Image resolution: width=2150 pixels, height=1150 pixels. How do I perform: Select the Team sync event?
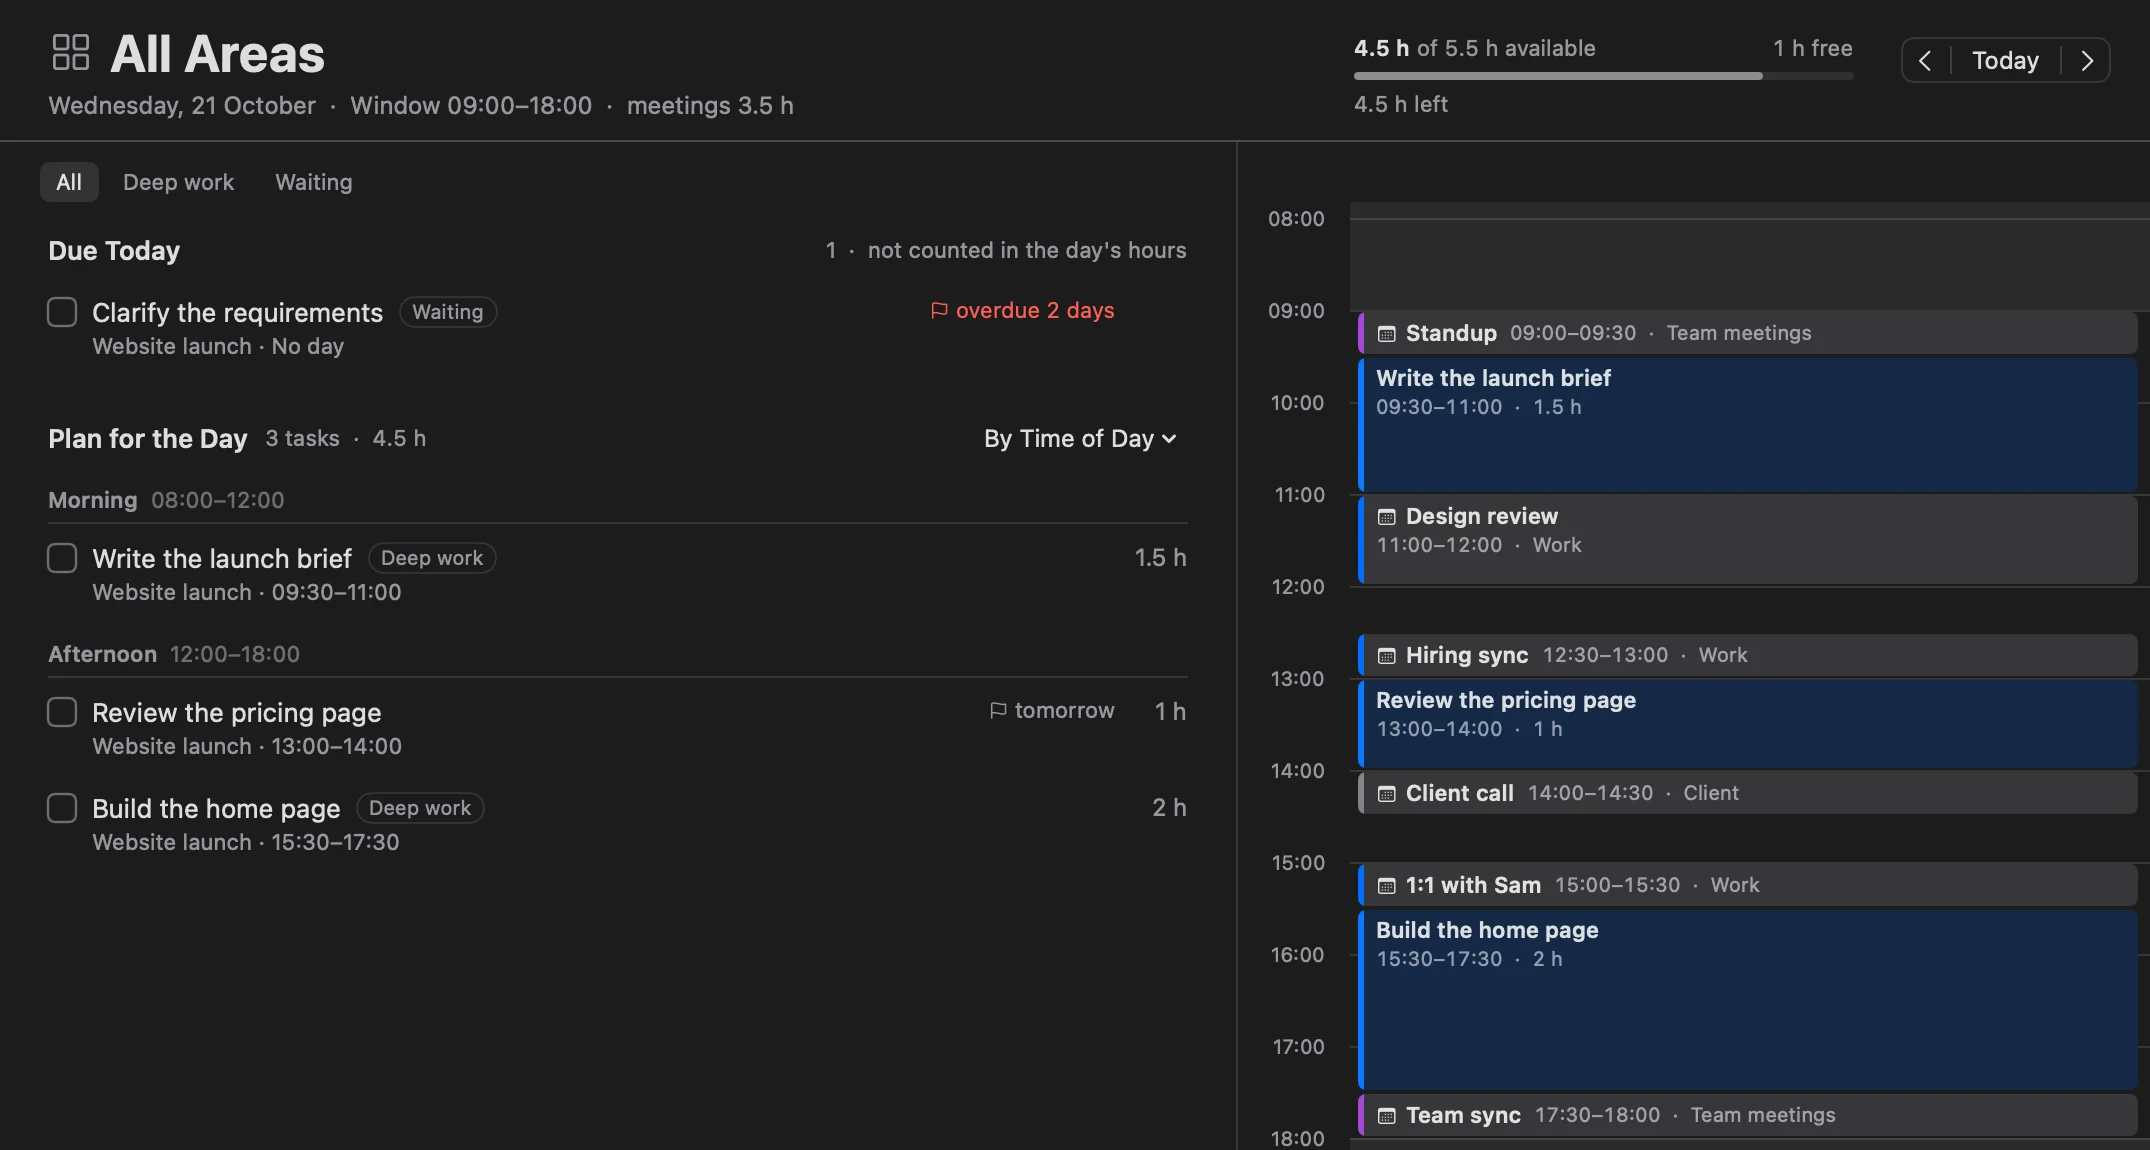(1748, 1115)
